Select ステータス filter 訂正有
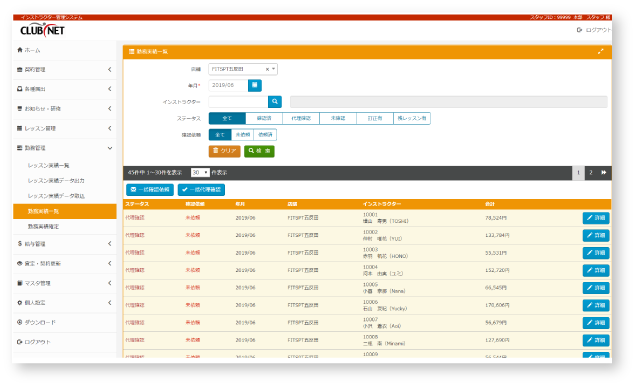Viewport: 637px width, 387px height. coord(375,118)
